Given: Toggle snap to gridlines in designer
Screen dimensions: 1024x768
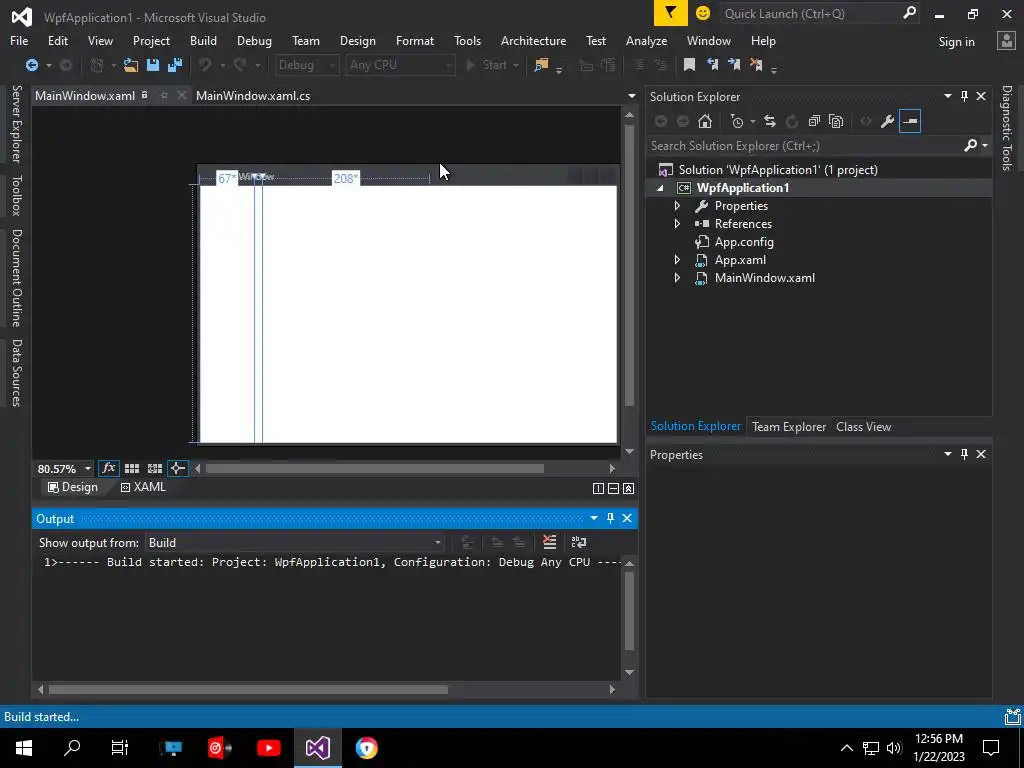Looking at the screenshot, I should point(155,468).
